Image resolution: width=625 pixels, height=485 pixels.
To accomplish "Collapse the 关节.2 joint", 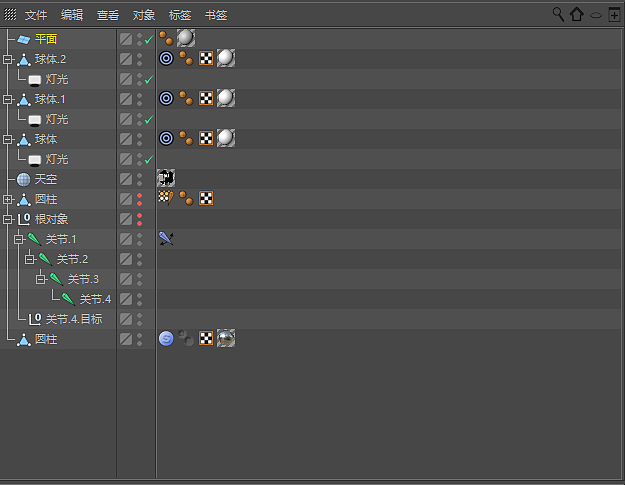I will point(30,259).
